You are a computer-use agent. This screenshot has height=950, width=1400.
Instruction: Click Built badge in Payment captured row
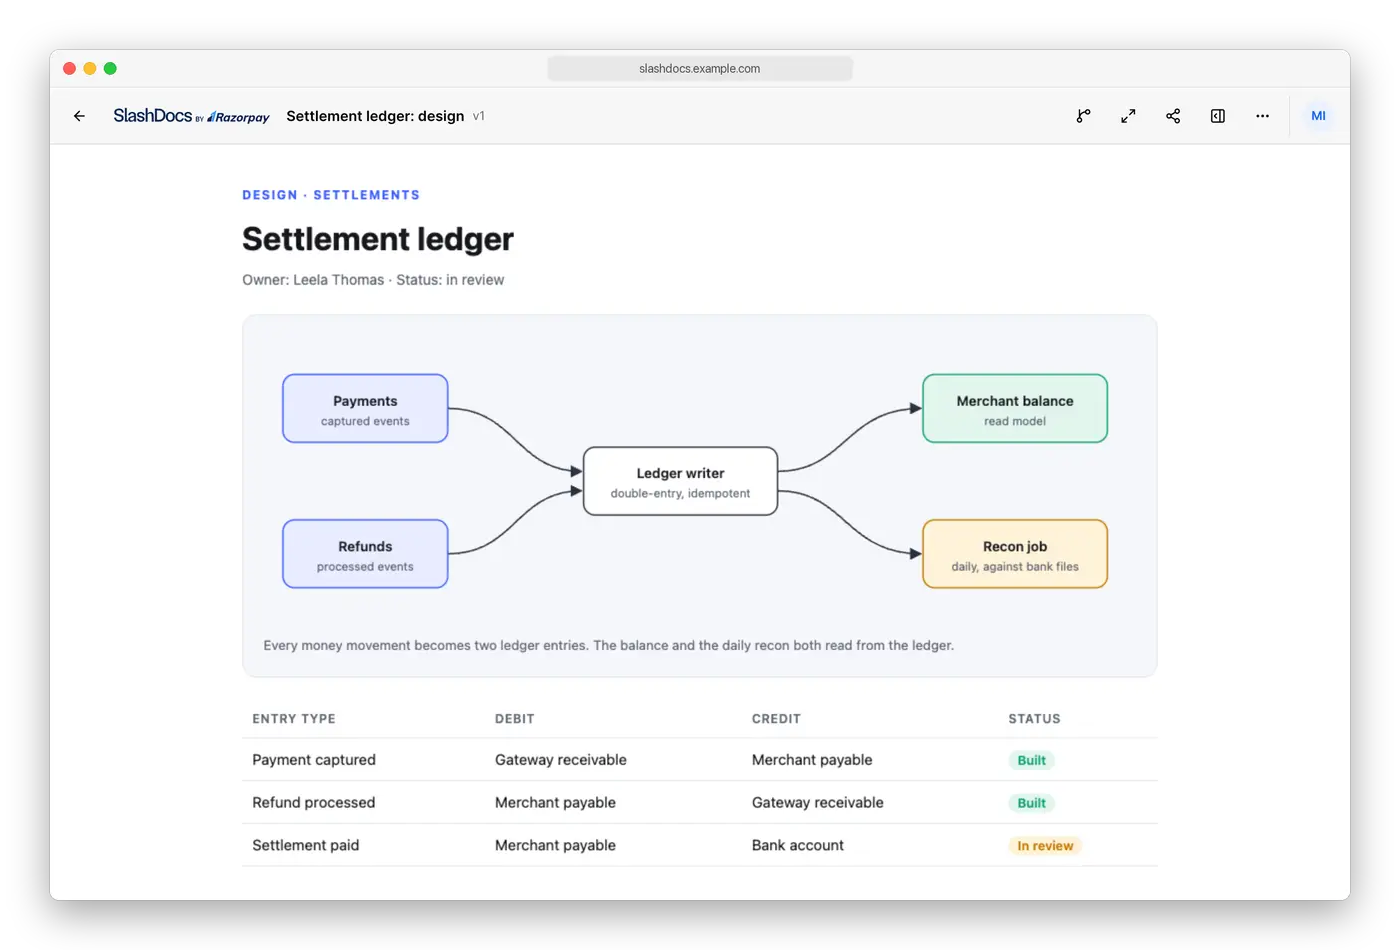(1031, 760)
